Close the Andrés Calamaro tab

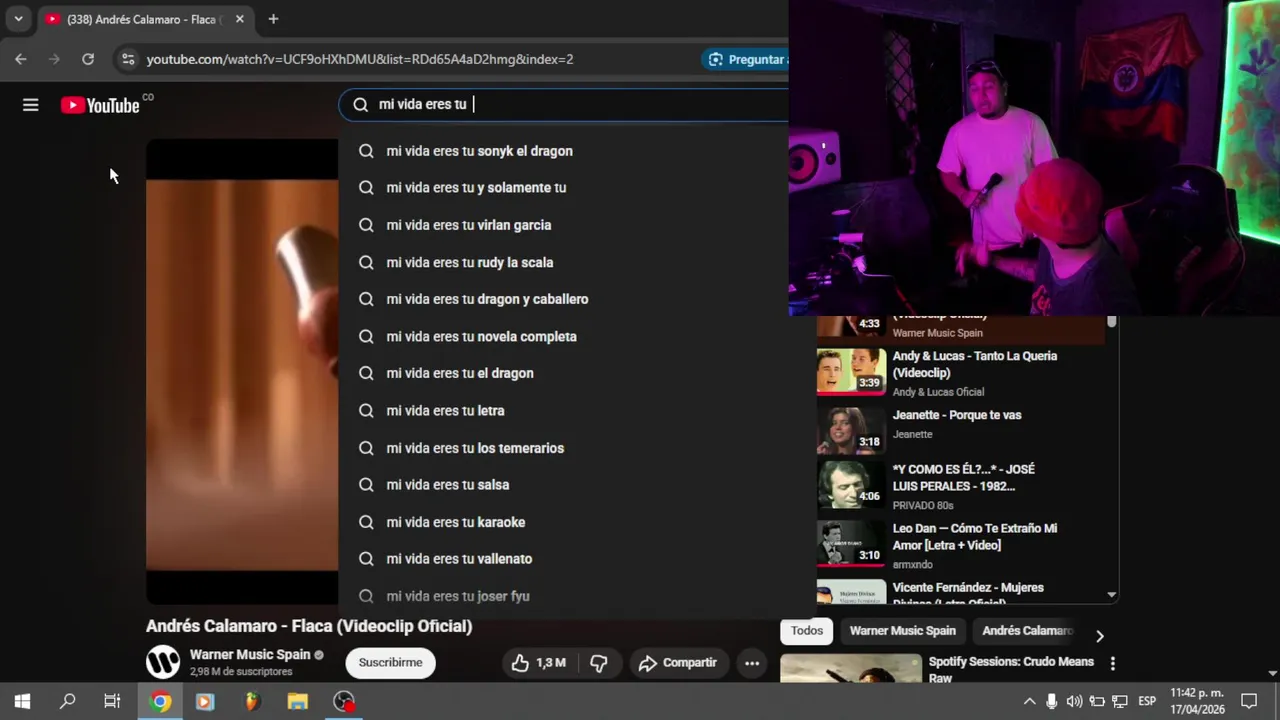coord(240,19)
